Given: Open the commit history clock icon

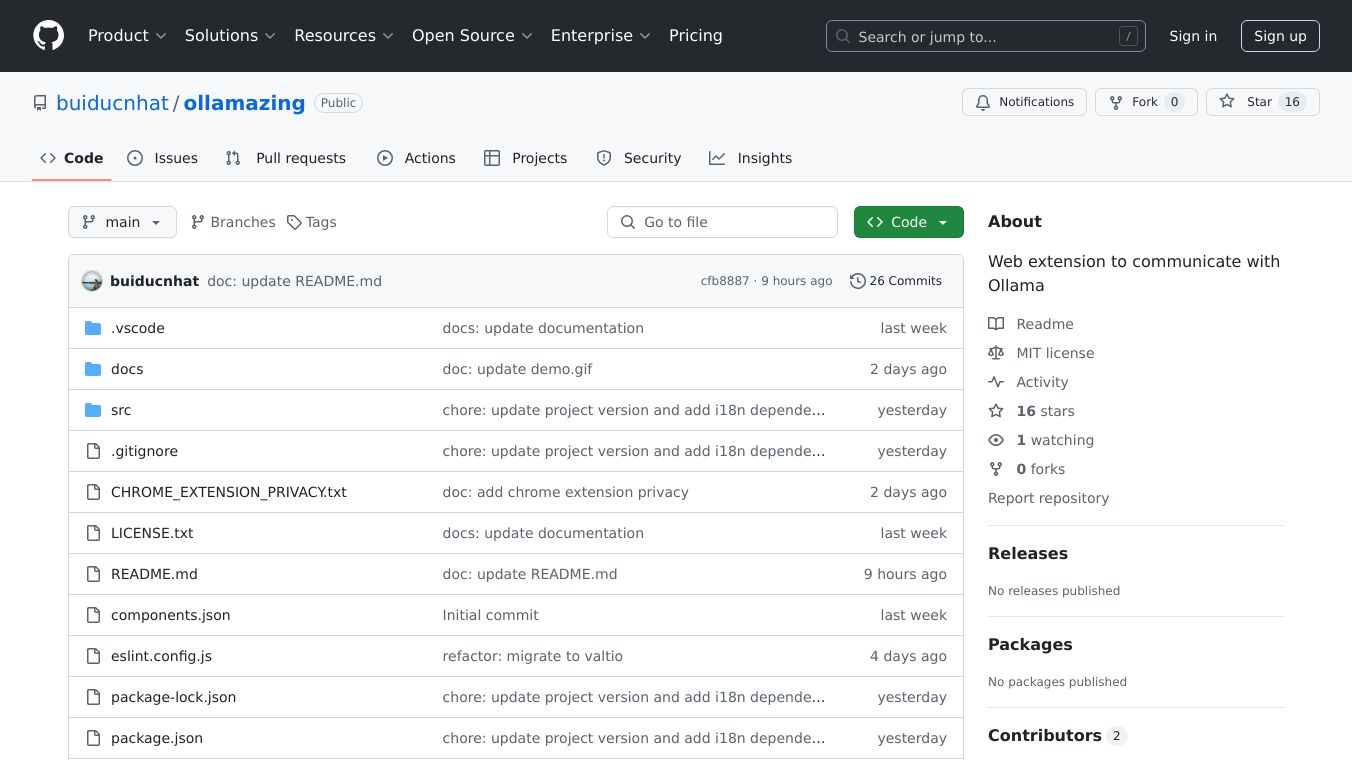Looking at the screenshot, I should tap(857, 281).
